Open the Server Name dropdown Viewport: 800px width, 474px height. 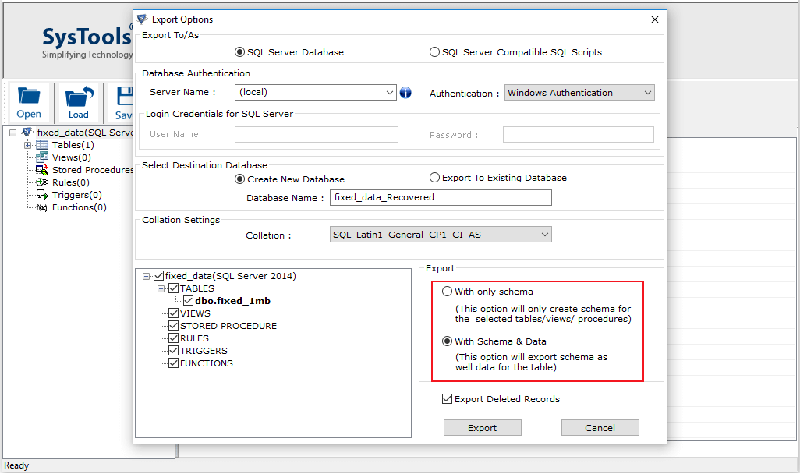(390, 92)
